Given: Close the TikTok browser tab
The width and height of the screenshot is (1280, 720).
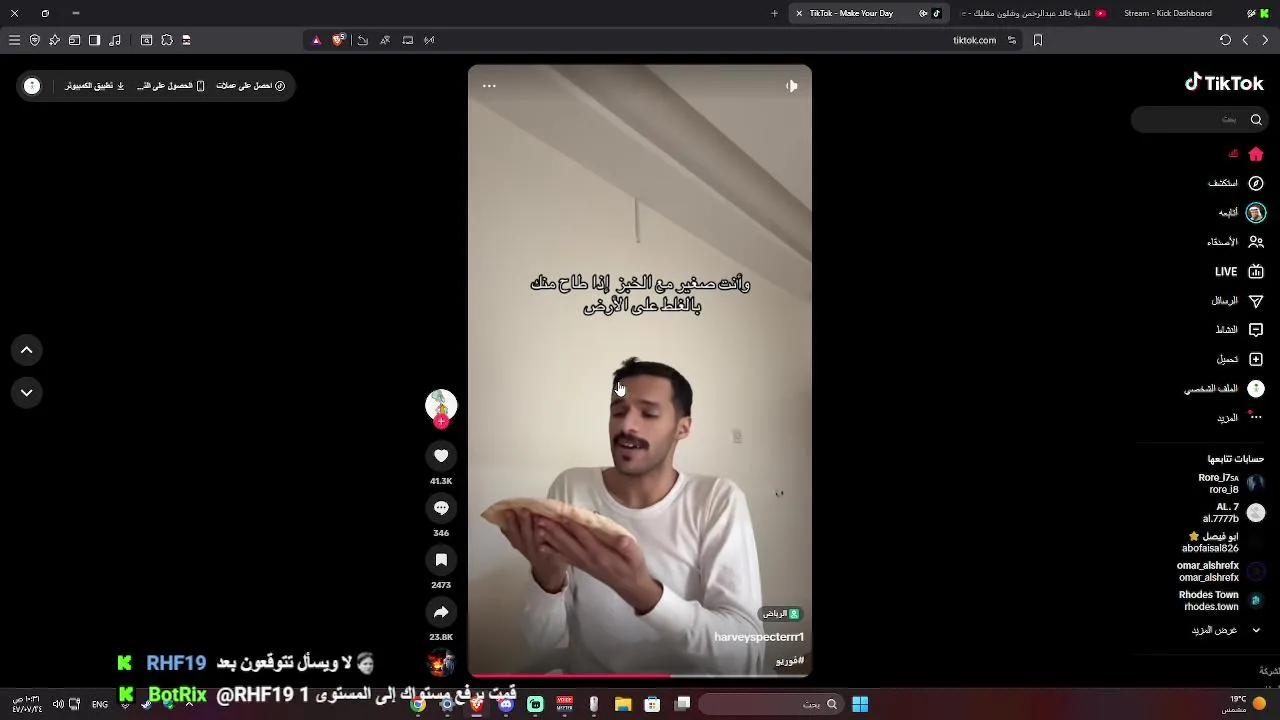Looking at the screenshot, I should click(799, 13).
